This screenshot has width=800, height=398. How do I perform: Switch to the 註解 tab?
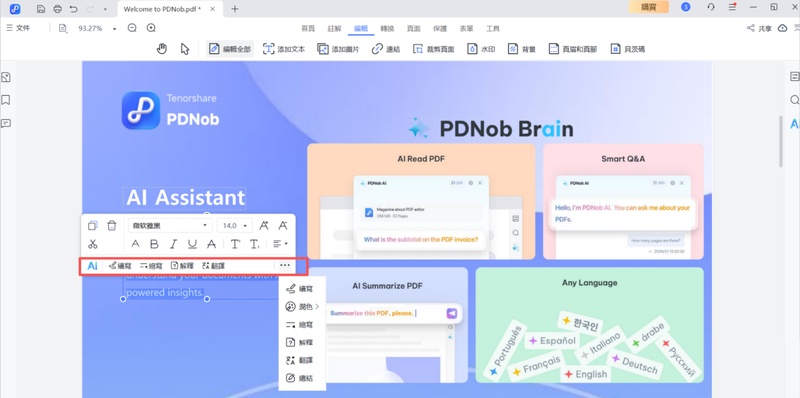334,29
